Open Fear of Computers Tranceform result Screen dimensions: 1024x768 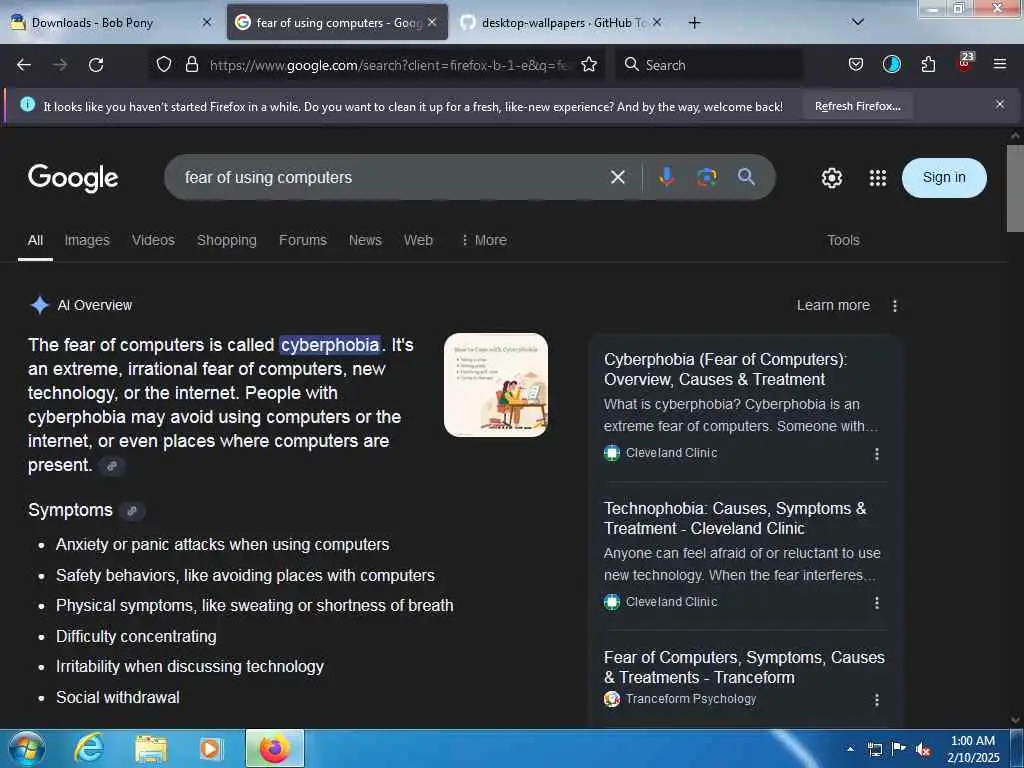(744, 667)
